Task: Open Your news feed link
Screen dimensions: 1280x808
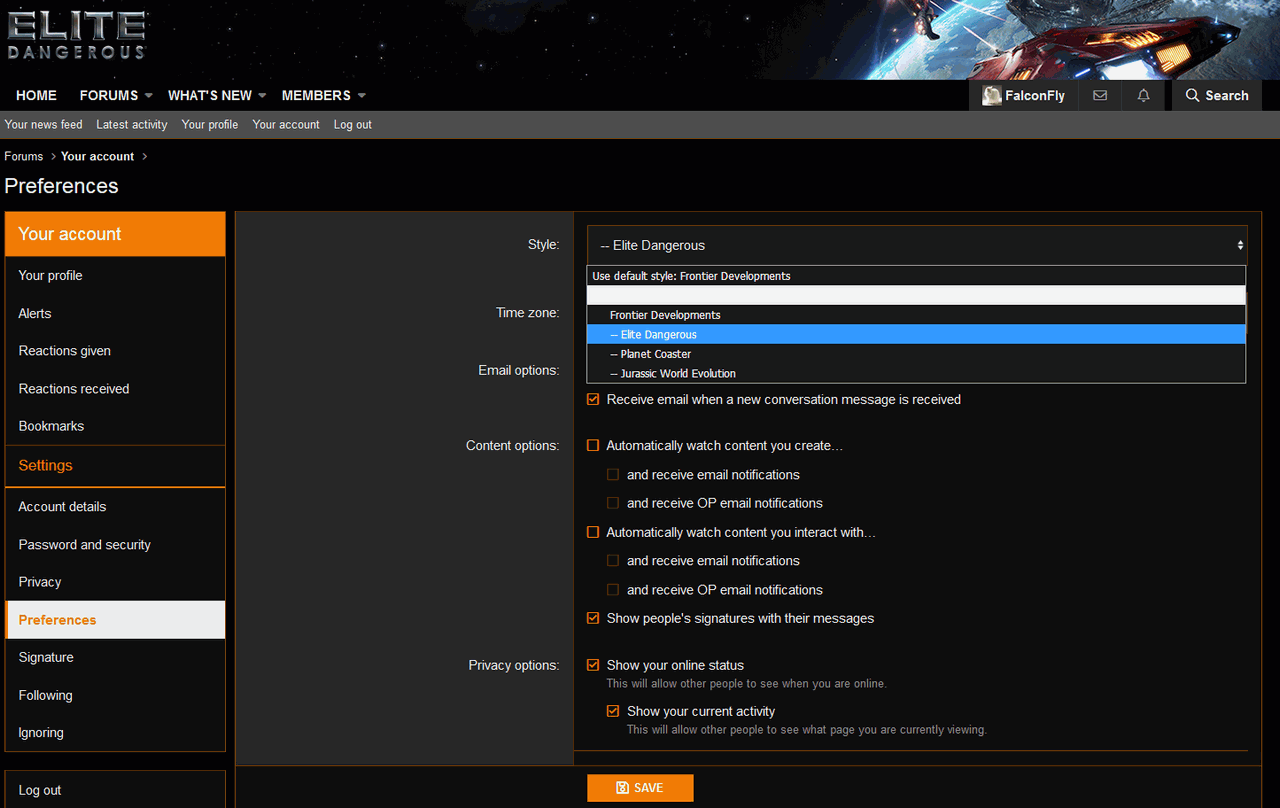Action: 43,125
